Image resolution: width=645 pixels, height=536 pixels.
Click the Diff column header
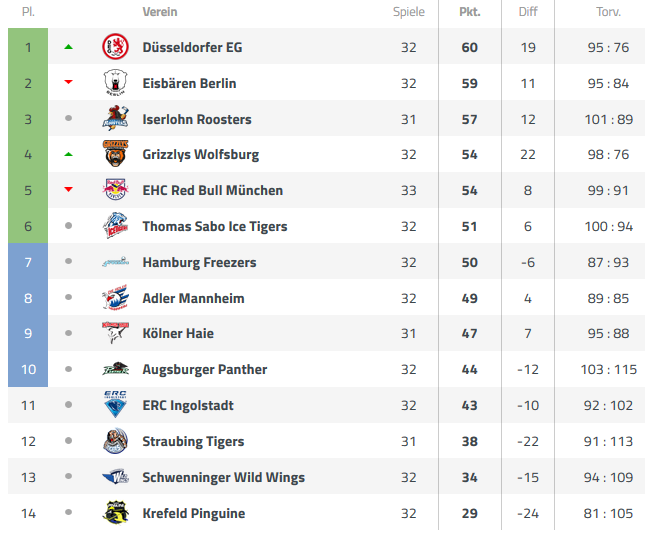click(x=528, y=12)
